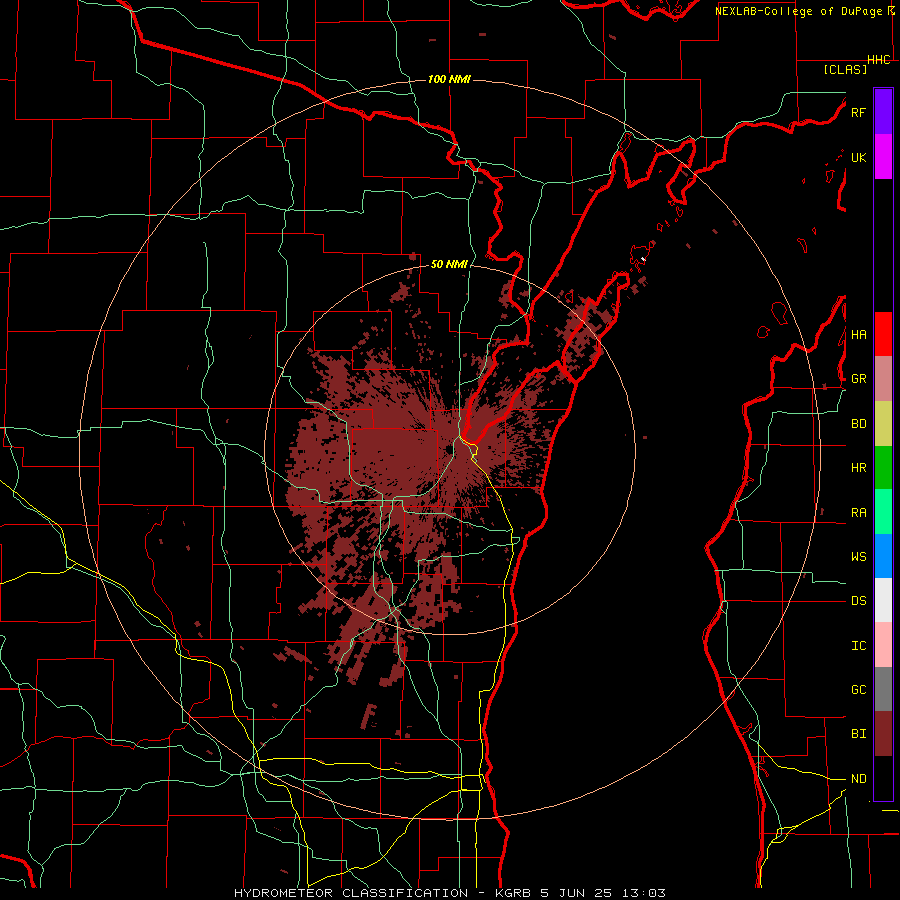
Task: Click the HA legend label
Action: [x=858, y=335]
